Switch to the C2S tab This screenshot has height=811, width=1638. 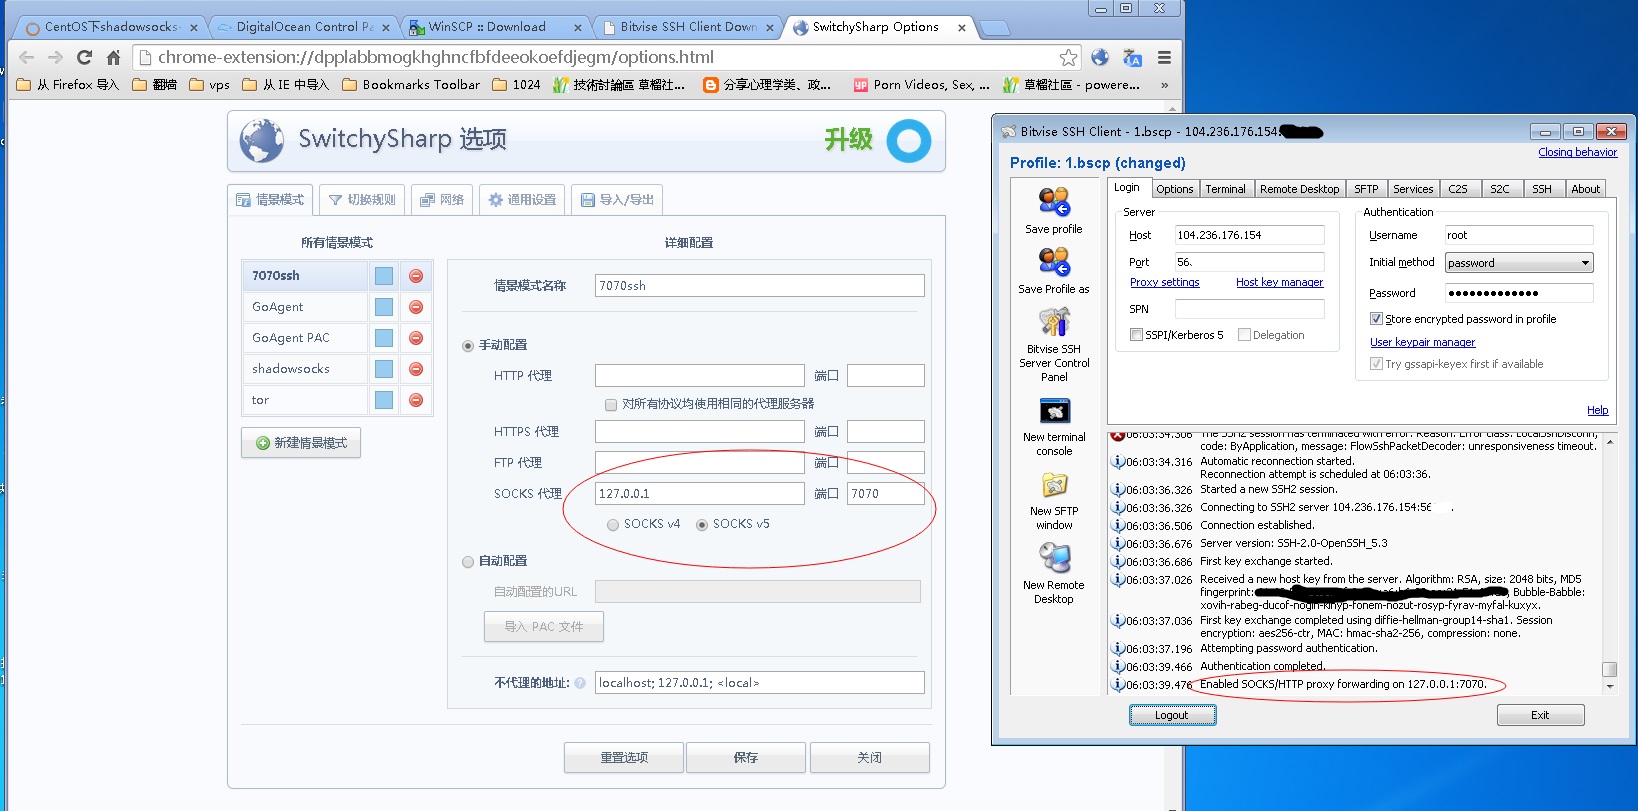pyautogui.click(x=1458, y=189)
